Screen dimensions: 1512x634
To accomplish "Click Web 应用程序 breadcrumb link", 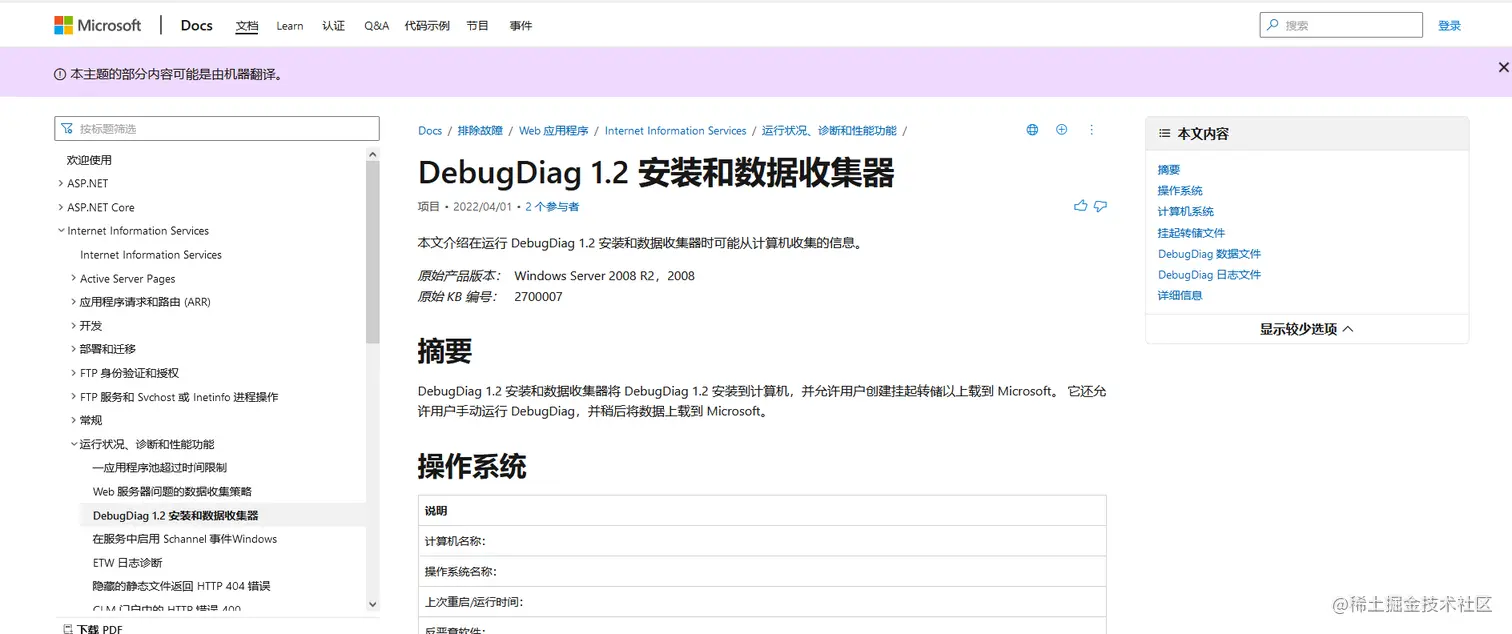I will coord(554,131).
